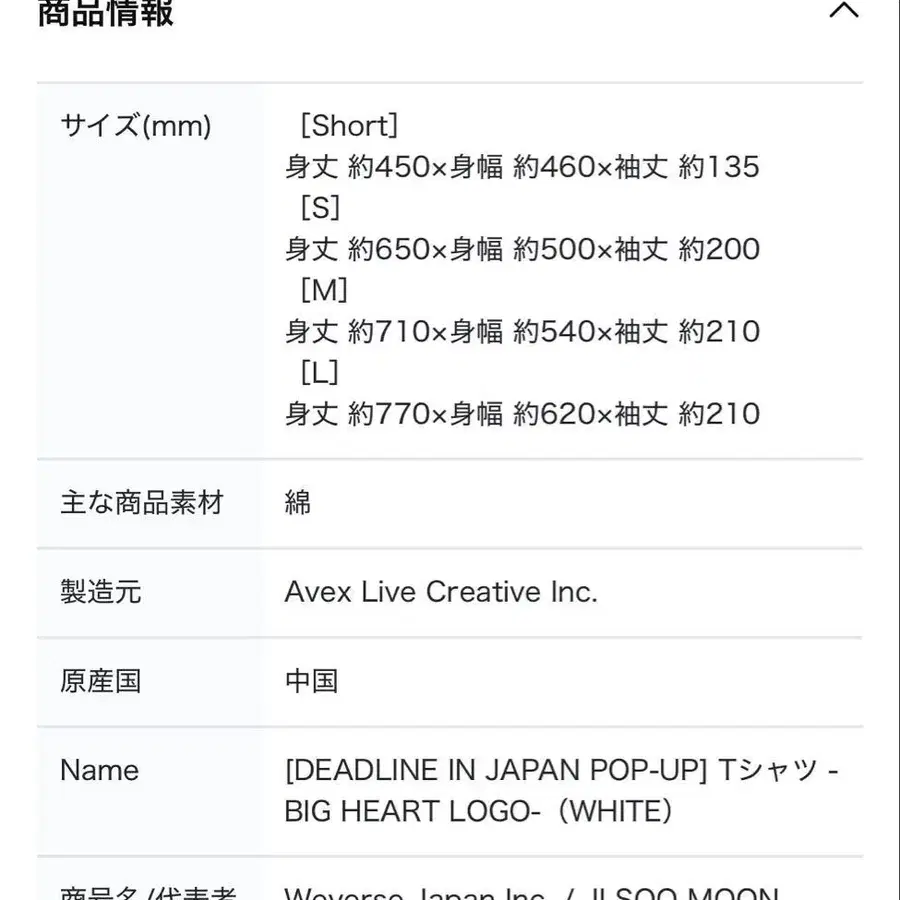
Task: Click the [Short] size entry
Action: (x=352, y=126)
